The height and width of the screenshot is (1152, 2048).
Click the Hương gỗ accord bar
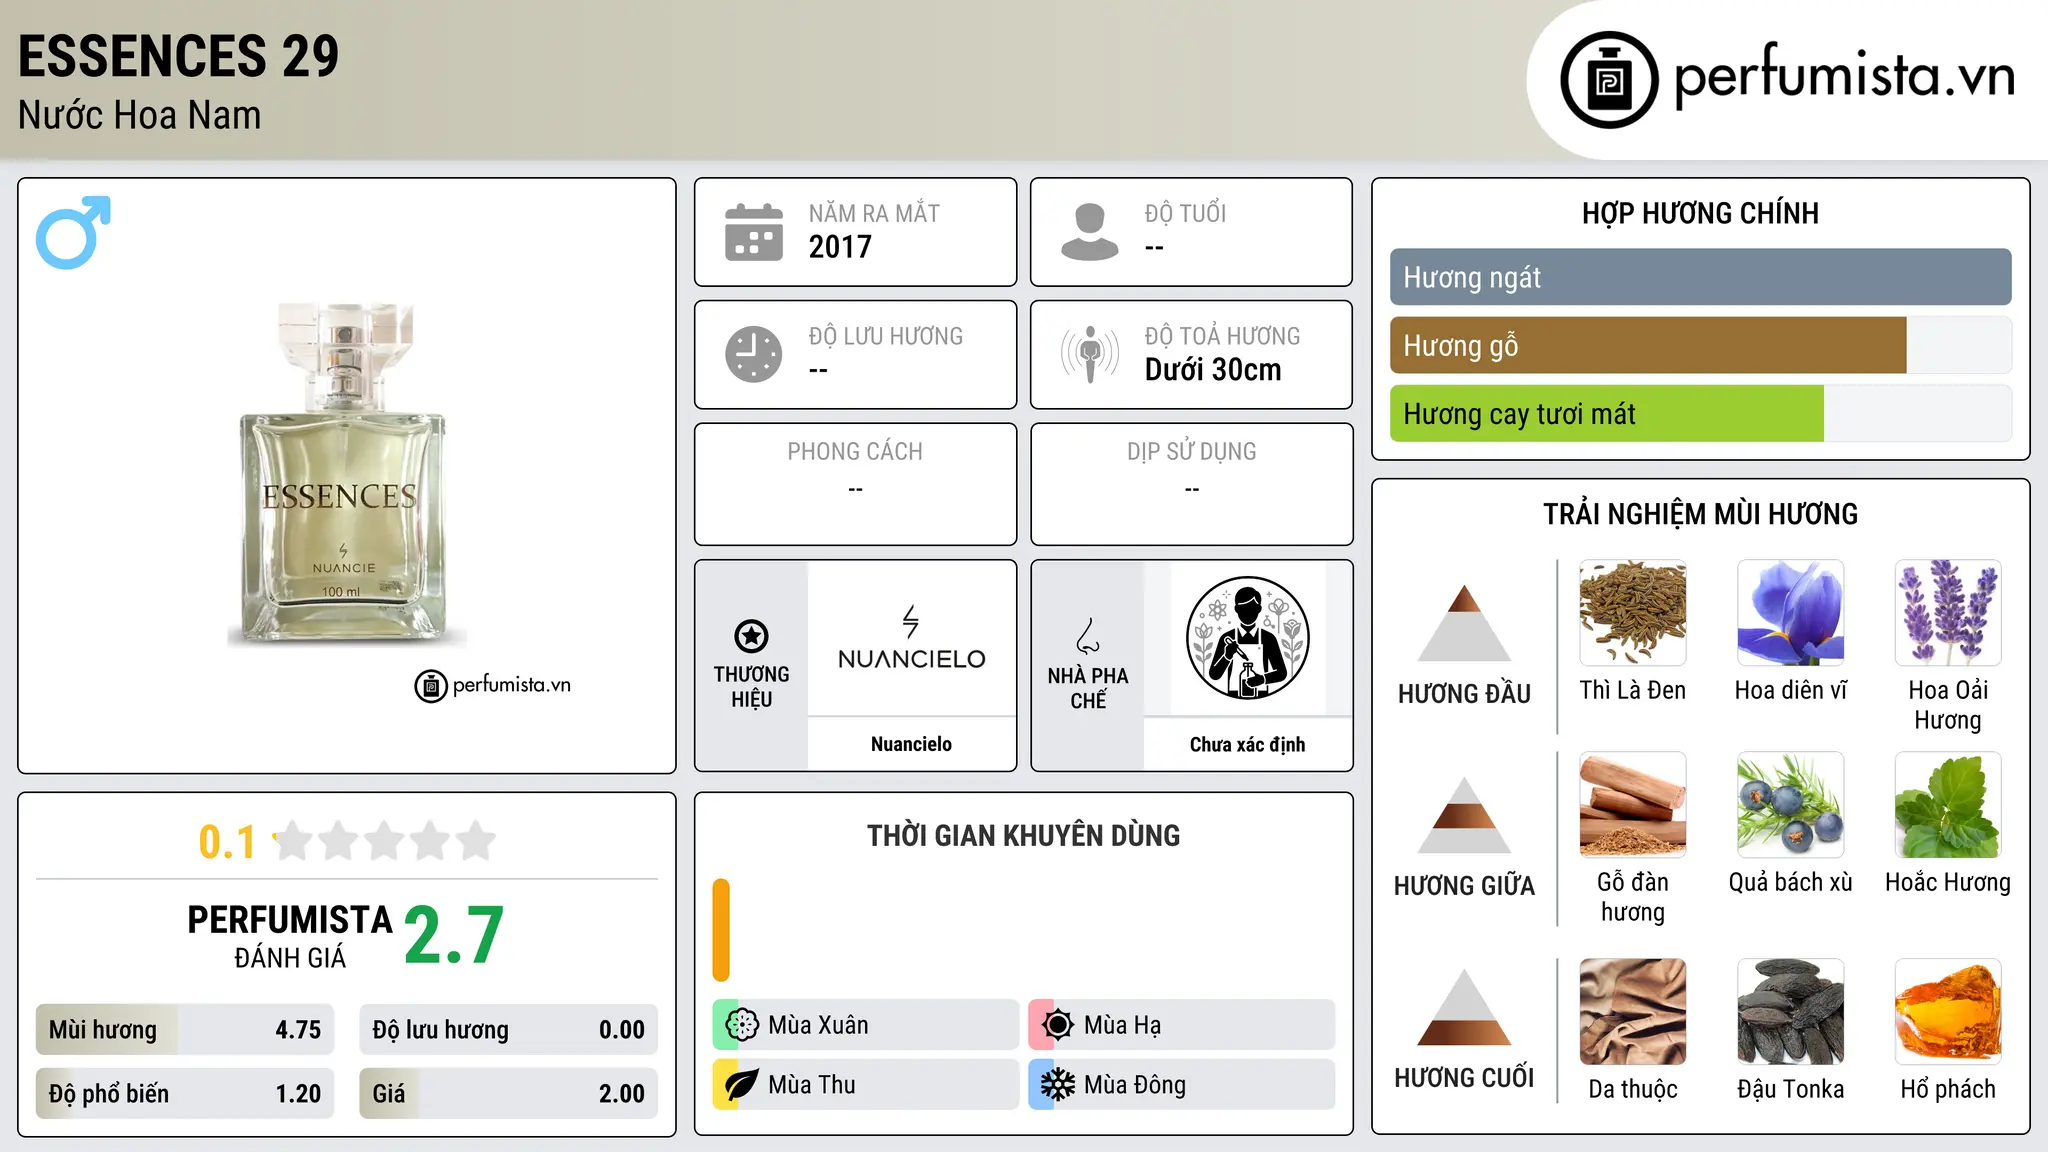(1700, 345)
